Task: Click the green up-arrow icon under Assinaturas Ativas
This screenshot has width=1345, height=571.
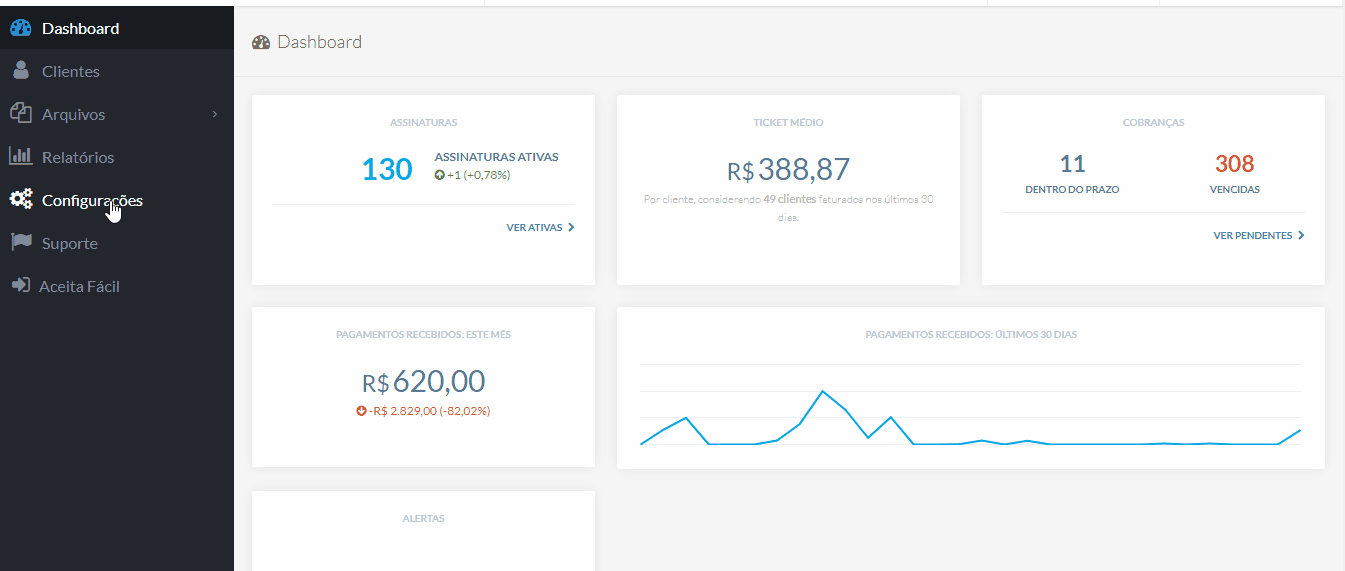Action: (x=439, y=175)
